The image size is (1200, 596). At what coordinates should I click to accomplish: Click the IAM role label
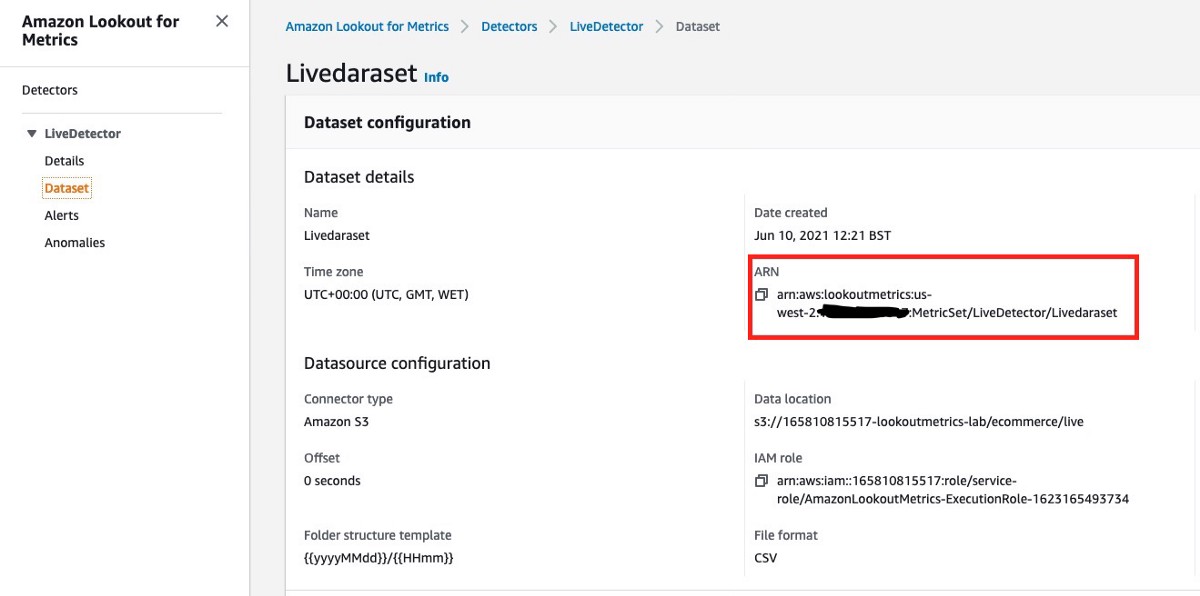(x=778, y=458)
